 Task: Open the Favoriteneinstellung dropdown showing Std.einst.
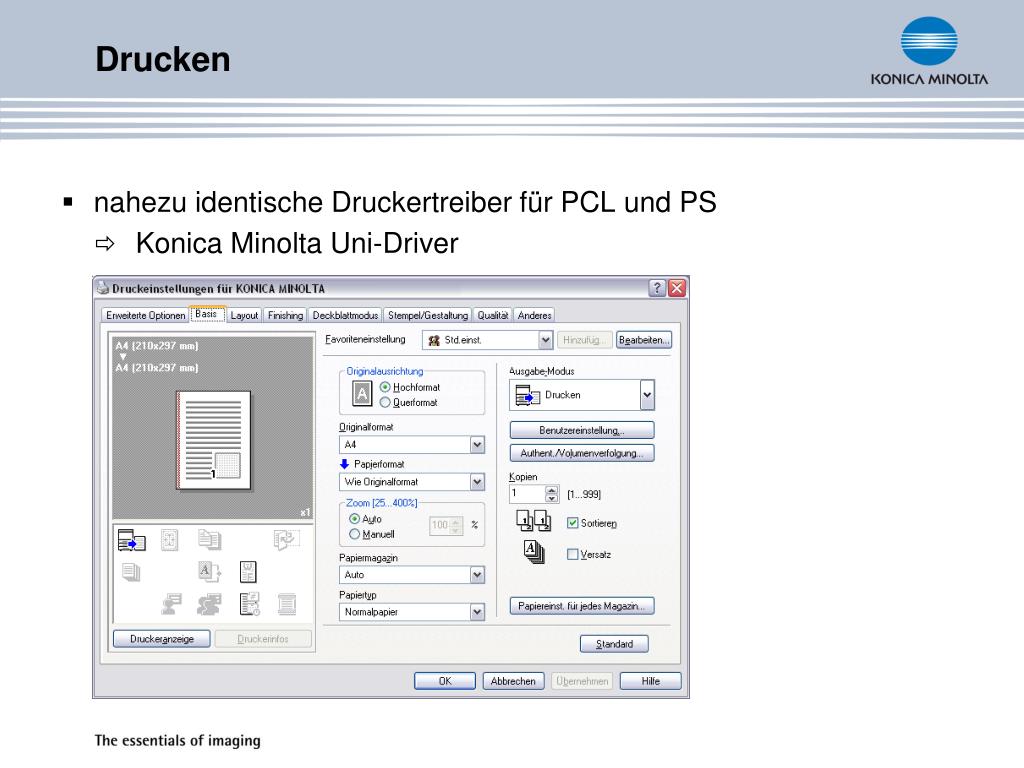pos(488,340)
